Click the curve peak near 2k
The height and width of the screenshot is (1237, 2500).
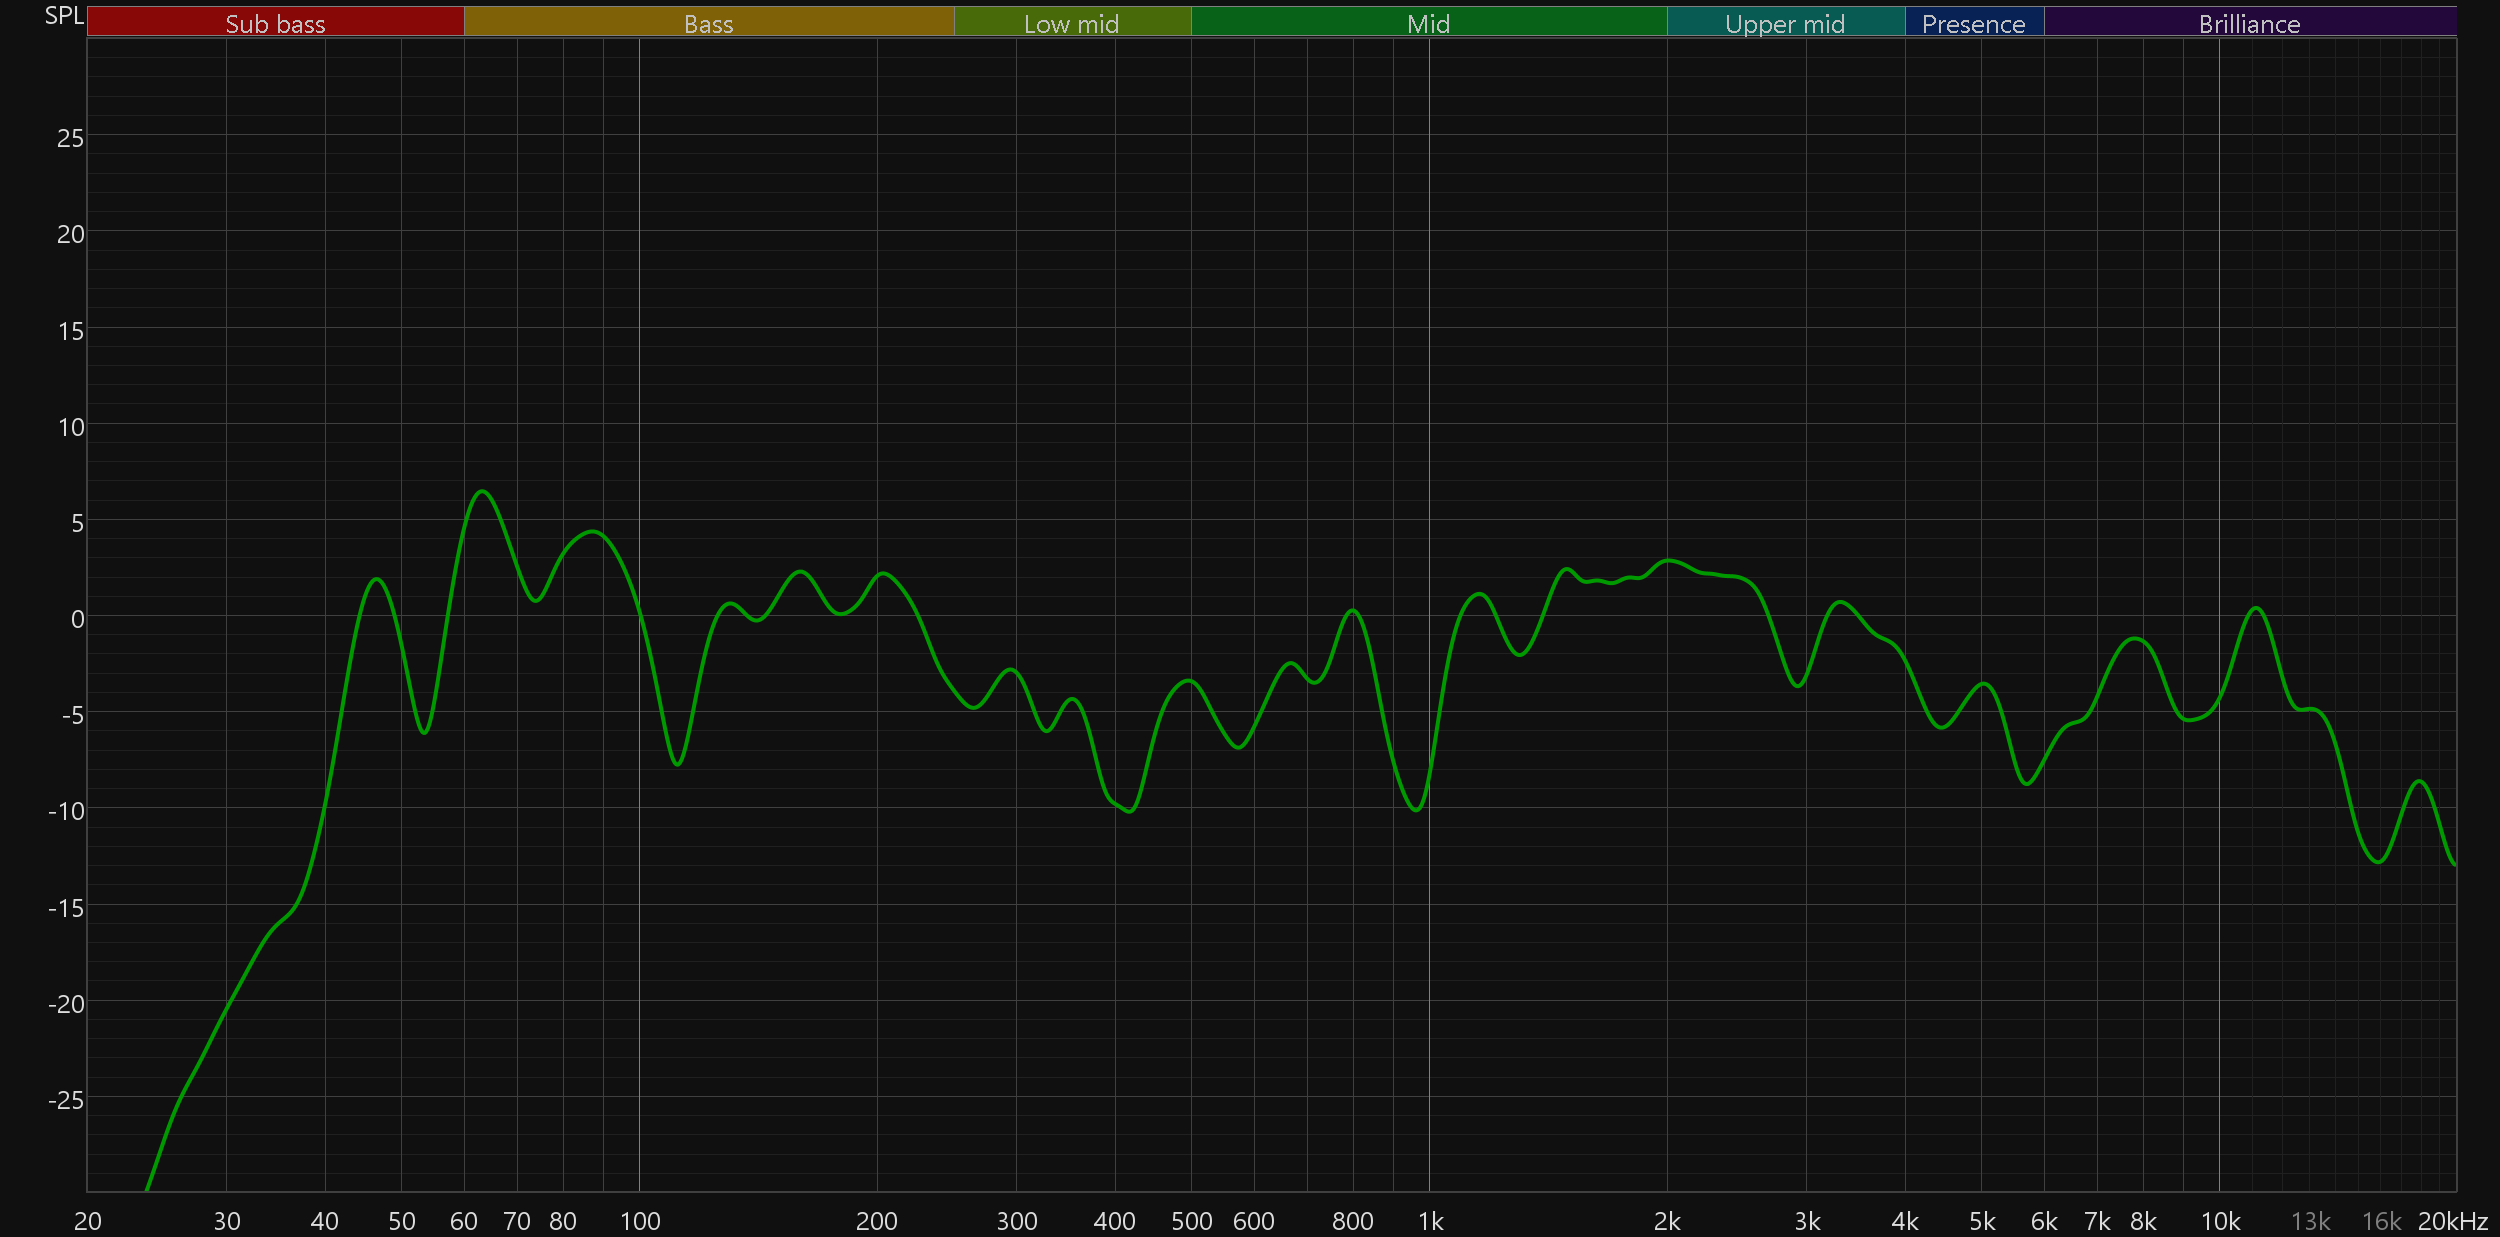[x=1667, y=560]
